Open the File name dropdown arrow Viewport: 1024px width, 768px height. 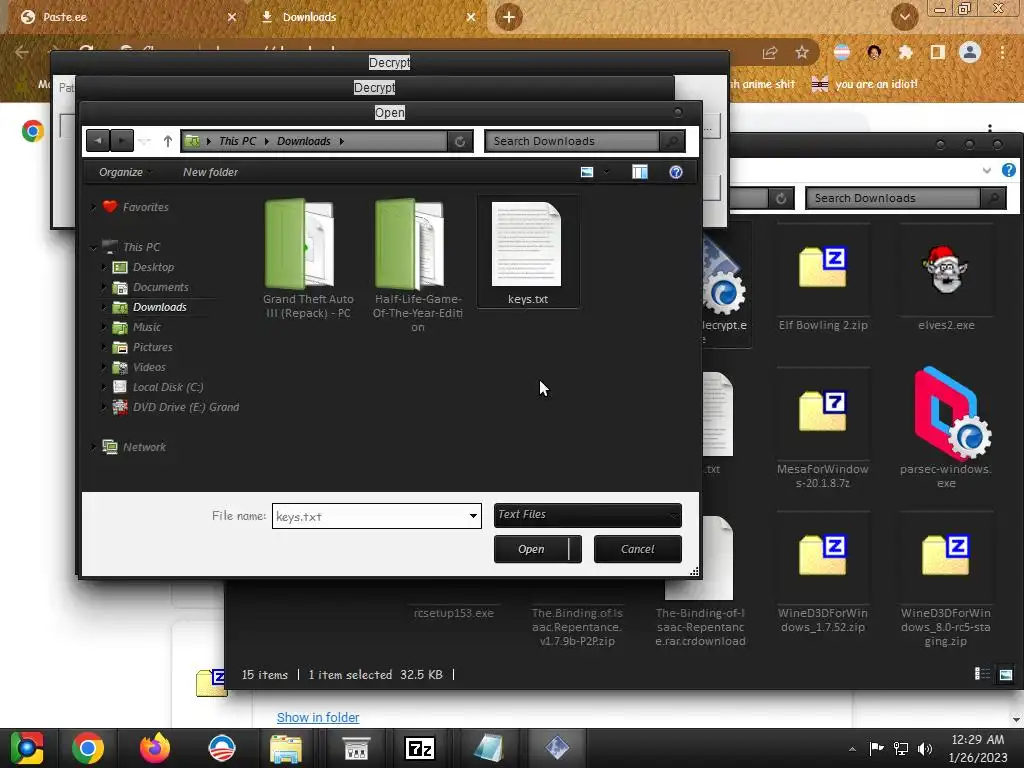(473, 516)
